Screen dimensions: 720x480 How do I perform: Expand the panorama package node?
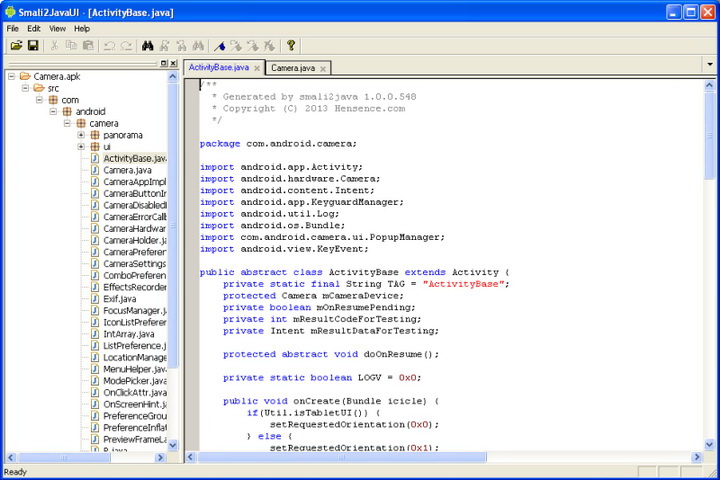pyautogui.click(x=82, y=135)
